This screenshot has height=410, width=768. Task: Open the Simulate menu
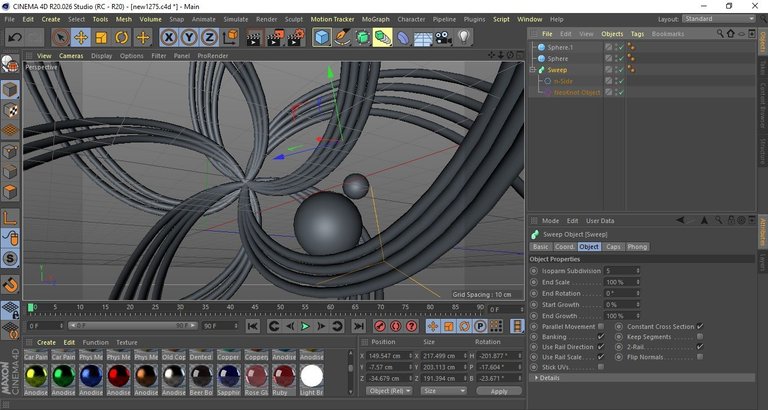click(236, 19)
